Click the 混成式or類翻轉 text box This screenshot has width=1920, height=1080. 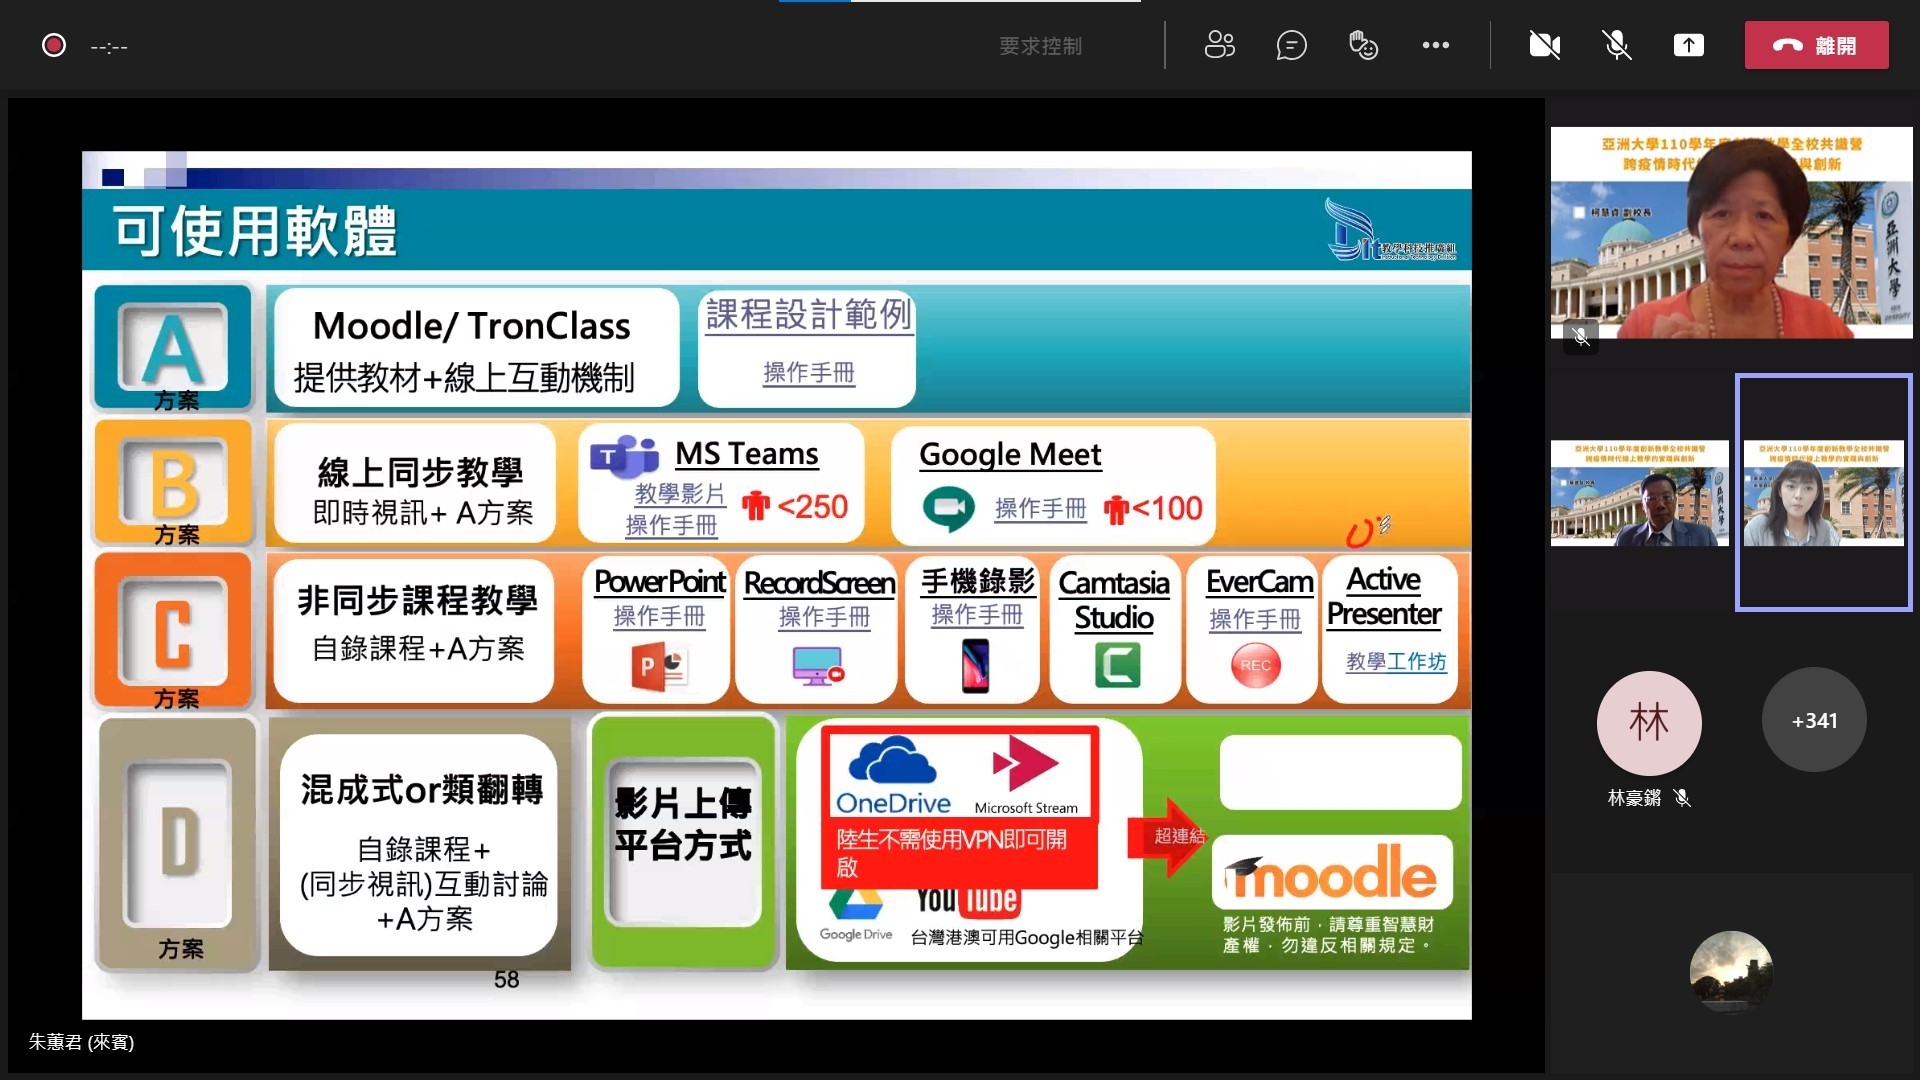click(419, 845)
